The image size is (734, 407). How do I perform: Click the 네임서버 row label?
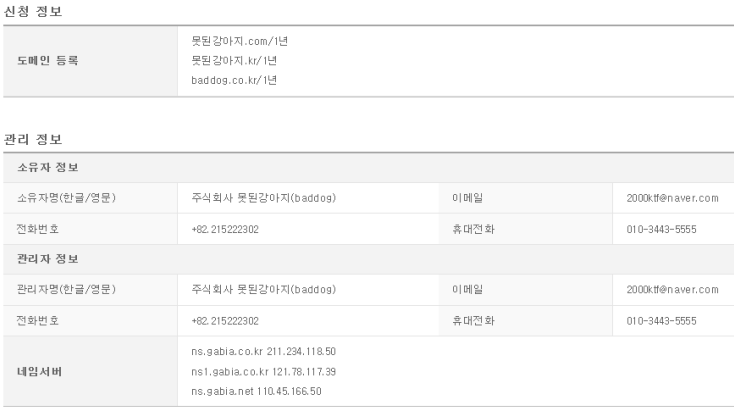39,371
